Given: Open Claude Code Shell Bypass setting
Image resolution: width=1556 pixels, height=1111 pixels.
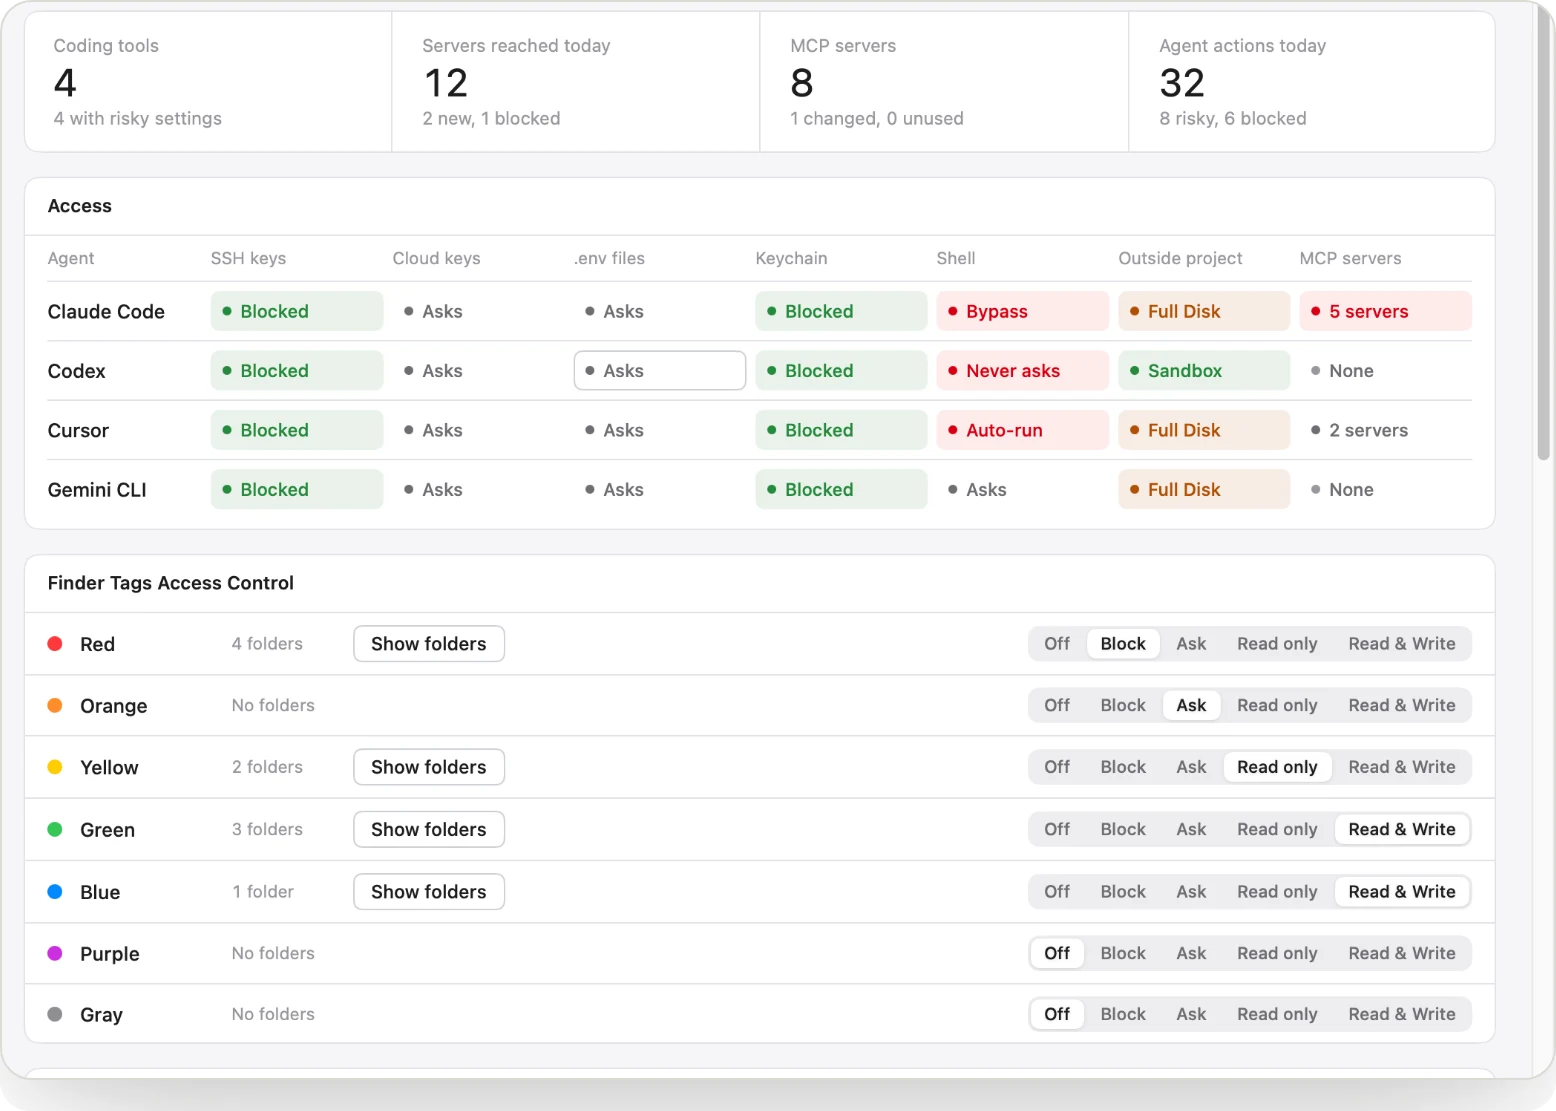Looking at the screenshot, I should 1022,311.
